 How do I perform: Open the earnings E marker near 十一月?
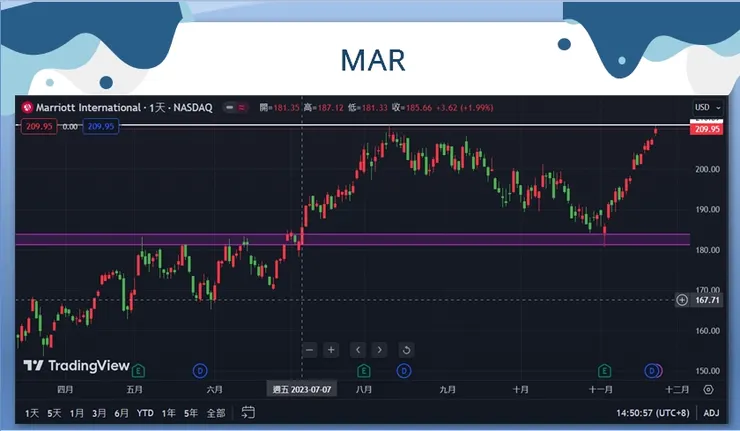point(605,371)
